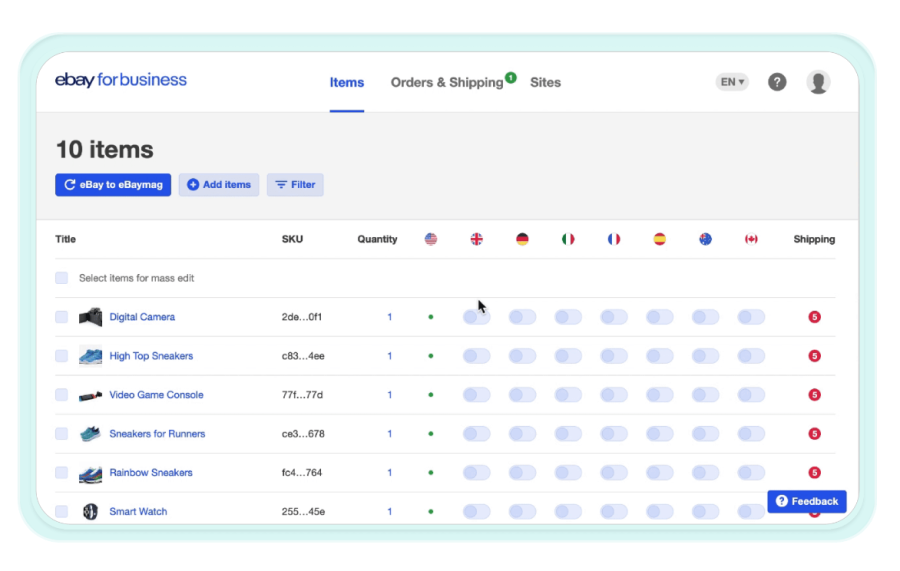Open the Rainbow Sneakers item link

click(x=151, y=472)
